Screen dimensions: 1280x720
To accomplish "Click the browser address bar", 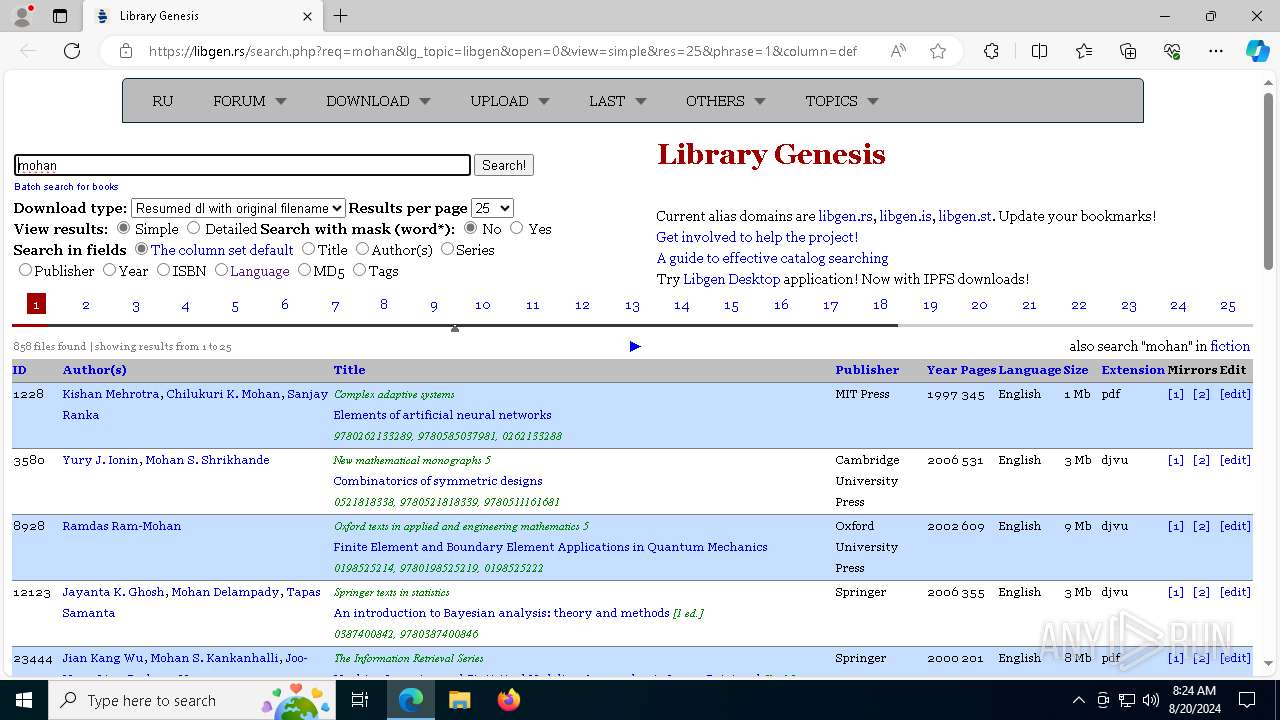I will point(503,51).
